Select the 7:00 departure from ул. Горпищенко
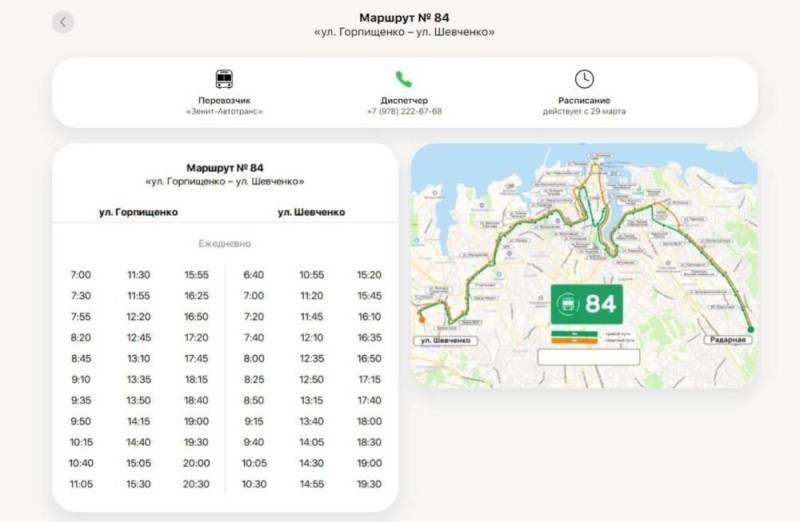Image resolution: width=800 pixels, height=522 pixels. pos(81,275)
